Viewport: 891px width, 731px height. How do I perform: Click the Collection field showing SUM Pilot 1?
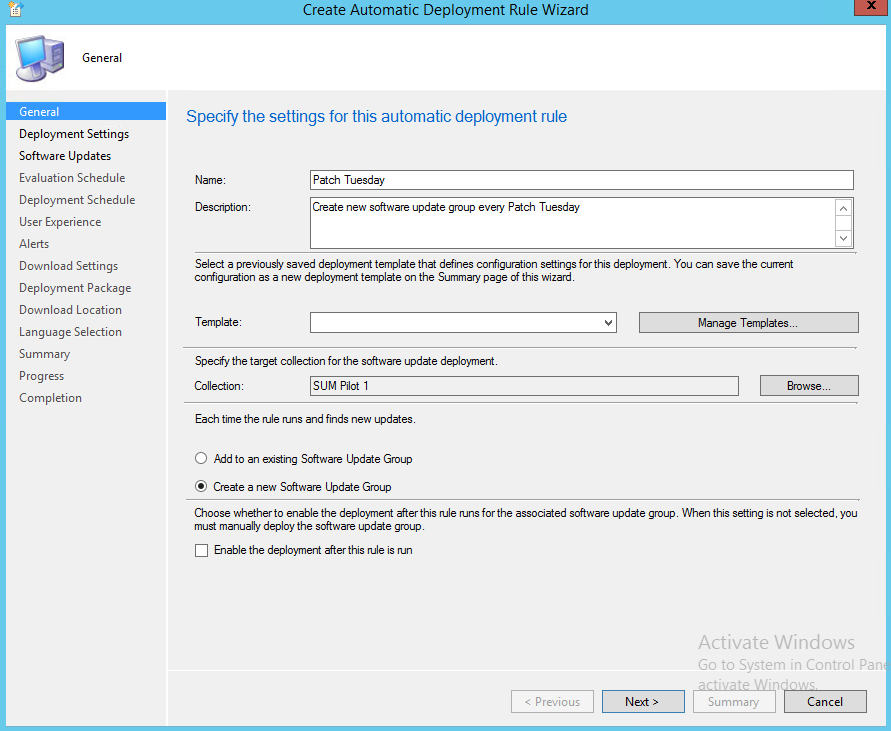(x=524, y=386)
